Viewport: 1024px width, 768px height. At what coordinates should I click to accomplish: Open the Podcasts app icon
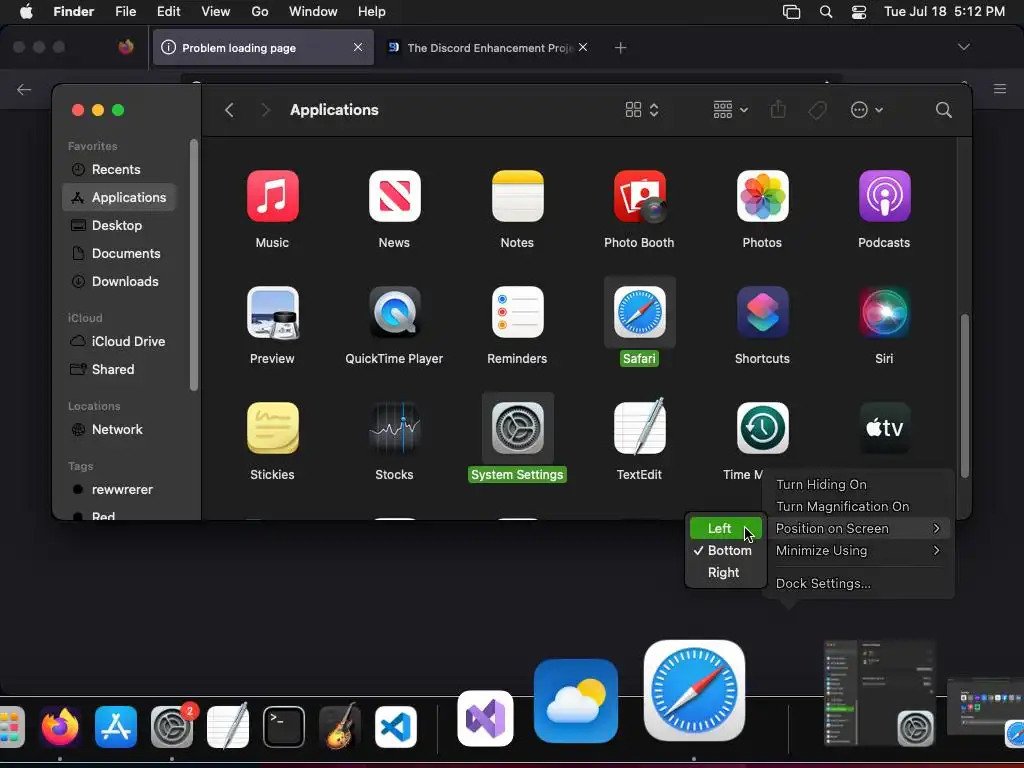pyautogui.click(x=884, y=196)
